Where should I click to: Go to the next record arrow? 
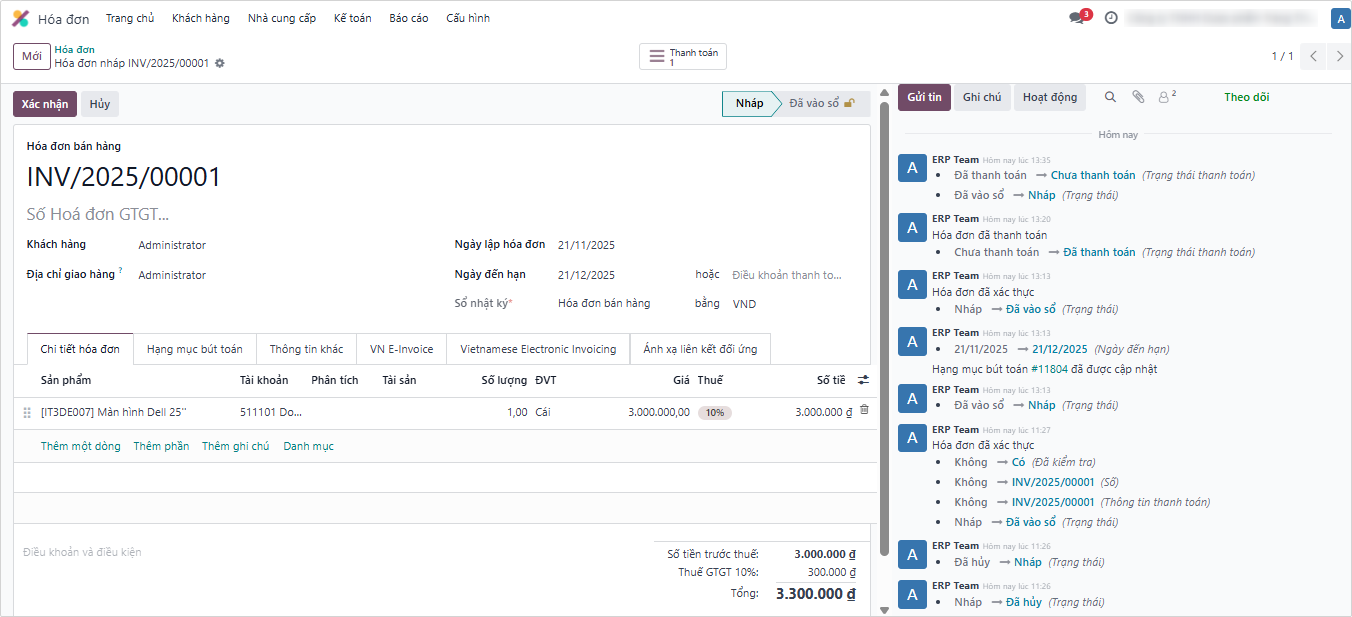click(1340, 57)
